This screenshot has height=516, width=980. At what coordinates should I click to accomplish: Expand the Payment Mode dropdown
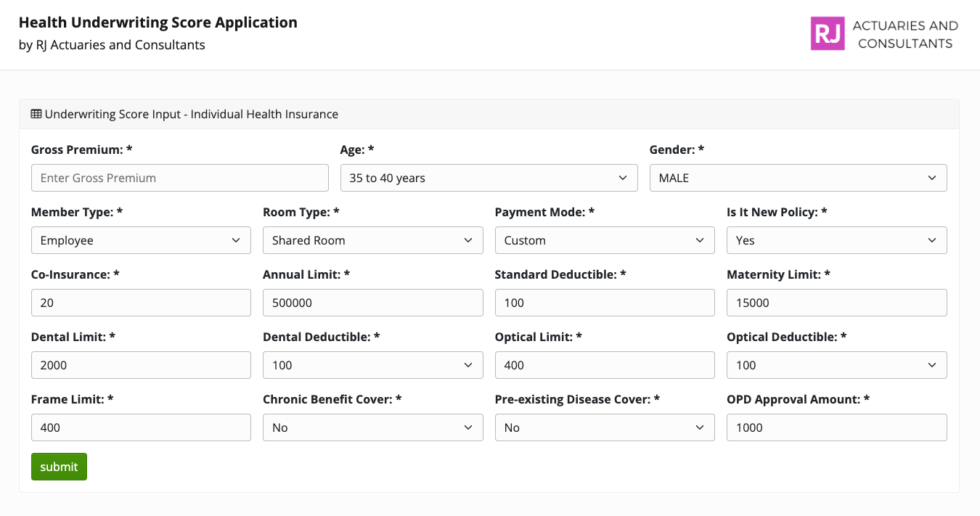[604, 240]
